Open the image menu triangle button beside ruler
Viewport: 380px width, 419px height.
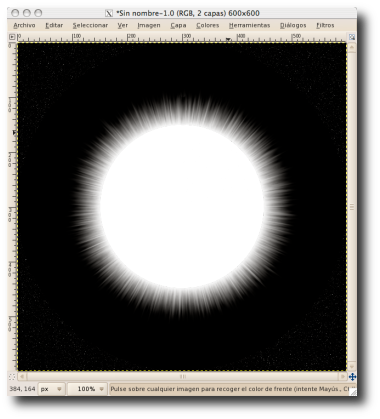point(12,37)
